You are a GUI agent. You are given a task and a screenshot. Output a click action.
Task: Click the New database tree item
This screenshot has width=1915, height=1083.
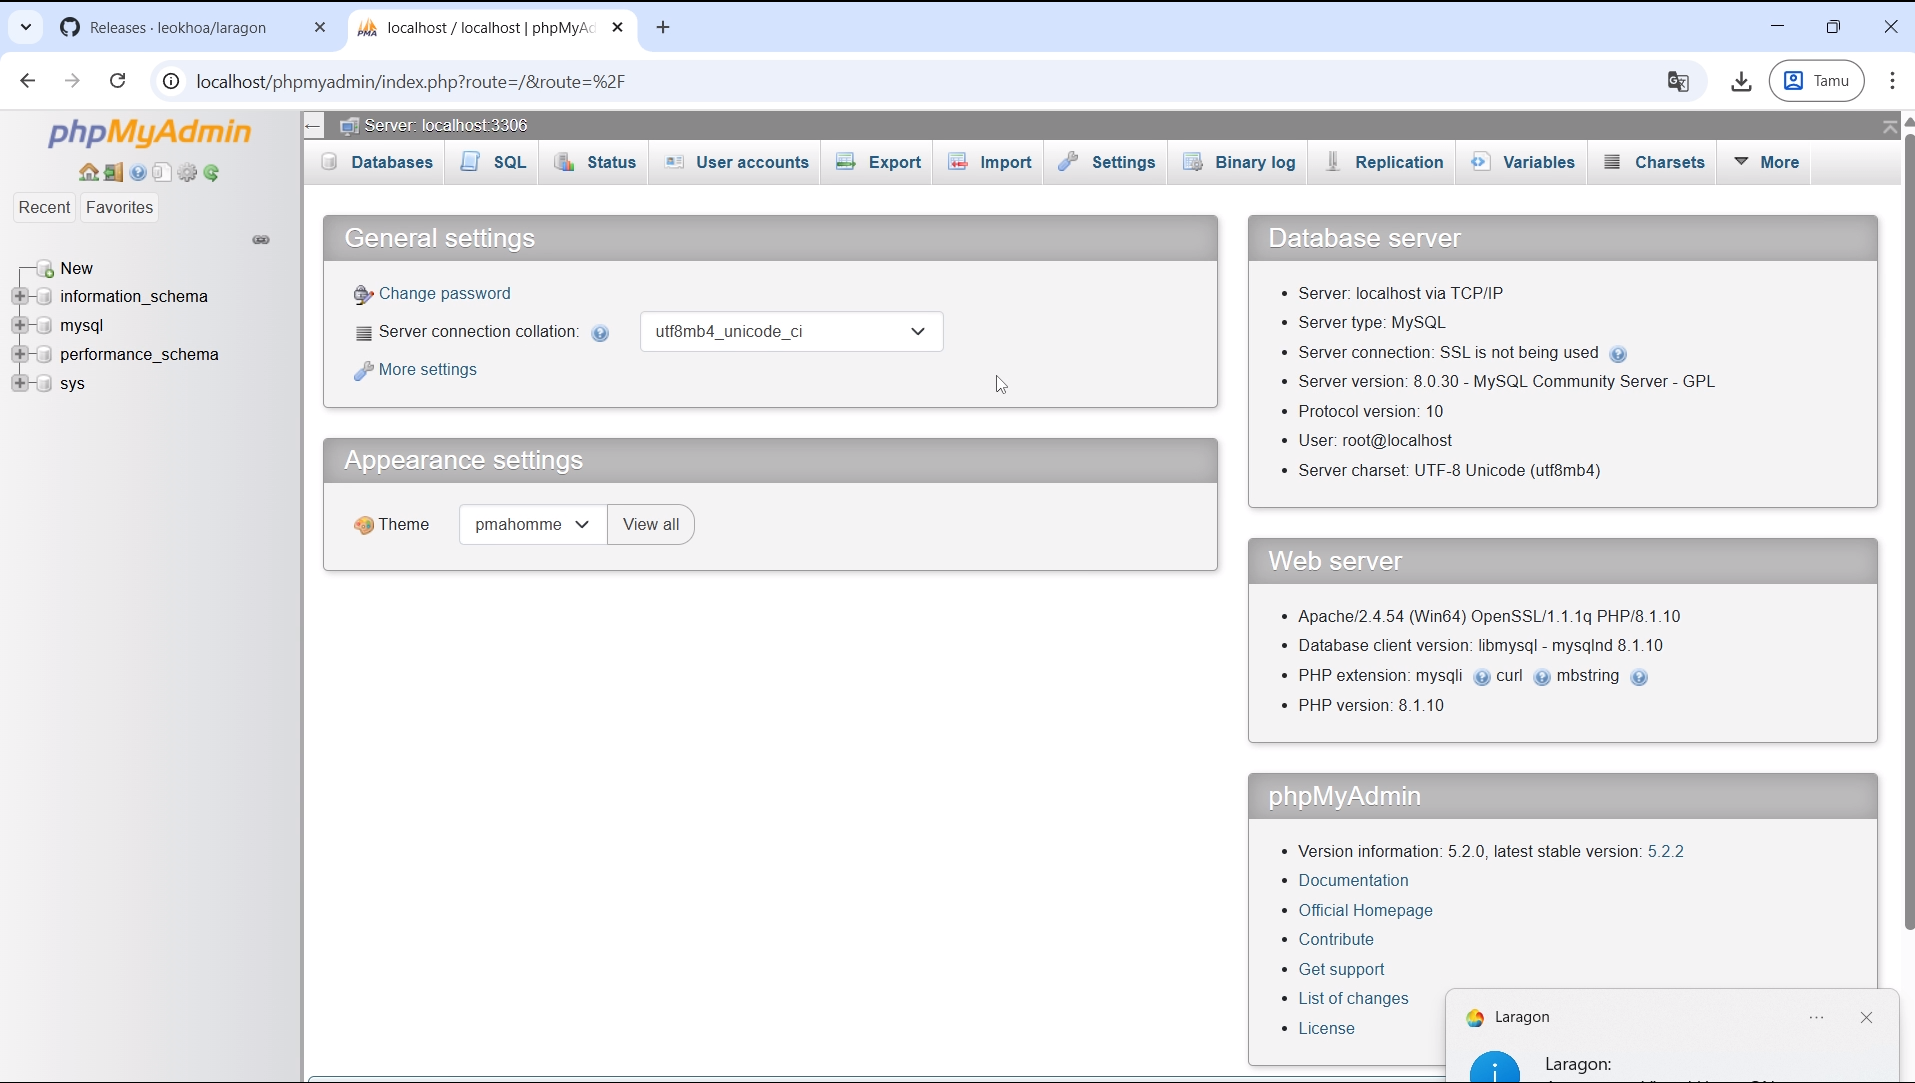tap(76, 268)
